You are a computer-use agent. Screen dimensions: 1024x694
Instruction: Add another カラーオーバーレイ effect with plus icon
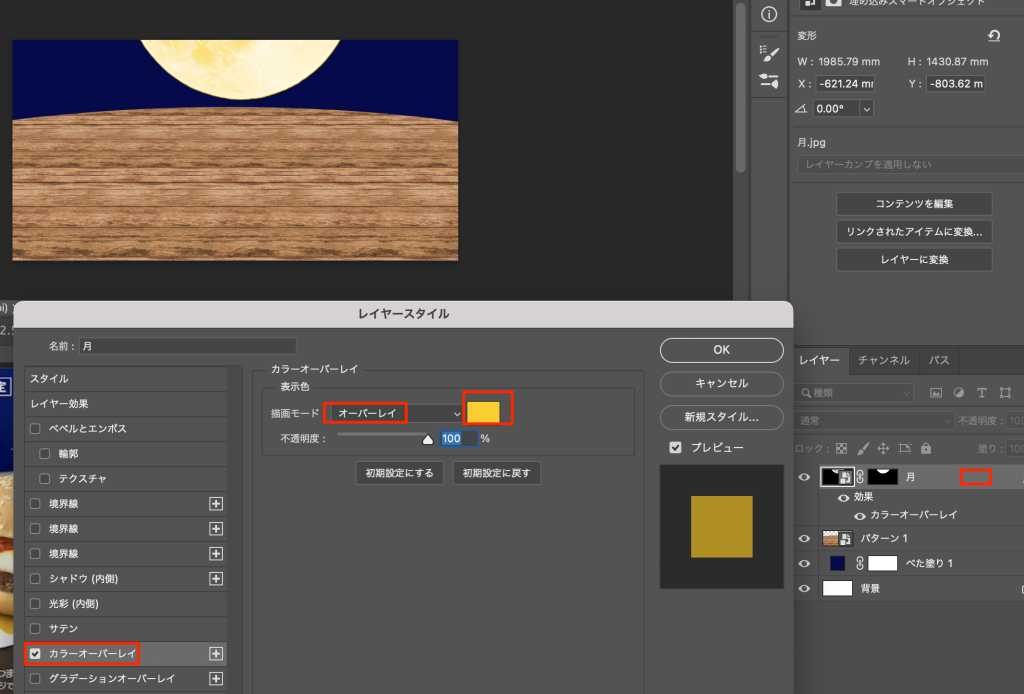[x=215, y=653]
